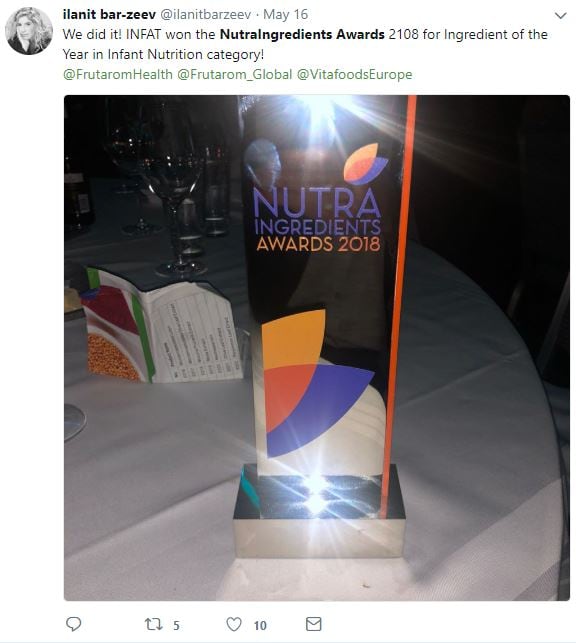Click the AWARDS 2018 text on trophy

tap(318, 244)
